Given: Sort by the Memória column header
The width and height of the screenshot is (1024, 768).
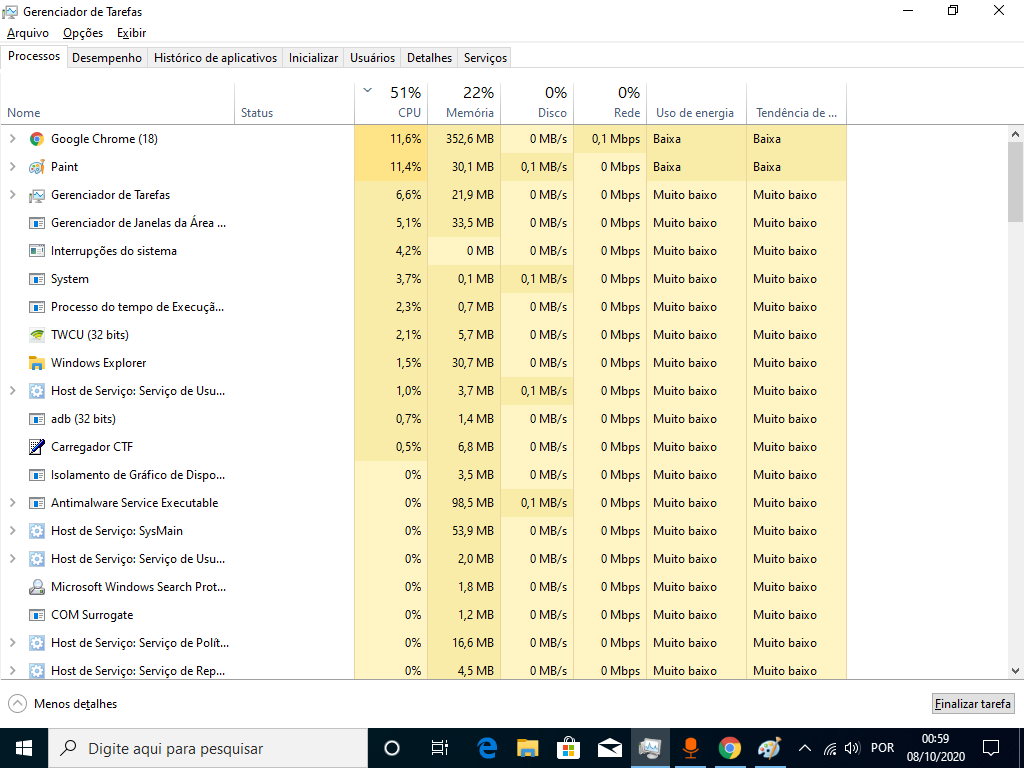Looking at the screenshot, I should pos(464,103).
